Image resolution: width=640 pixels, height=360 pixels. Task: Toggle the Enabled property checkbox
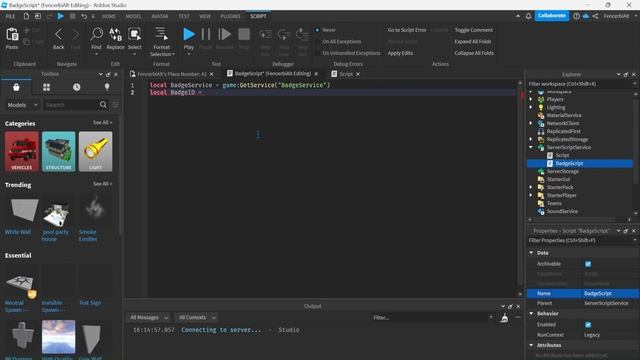tap(588, 325)
